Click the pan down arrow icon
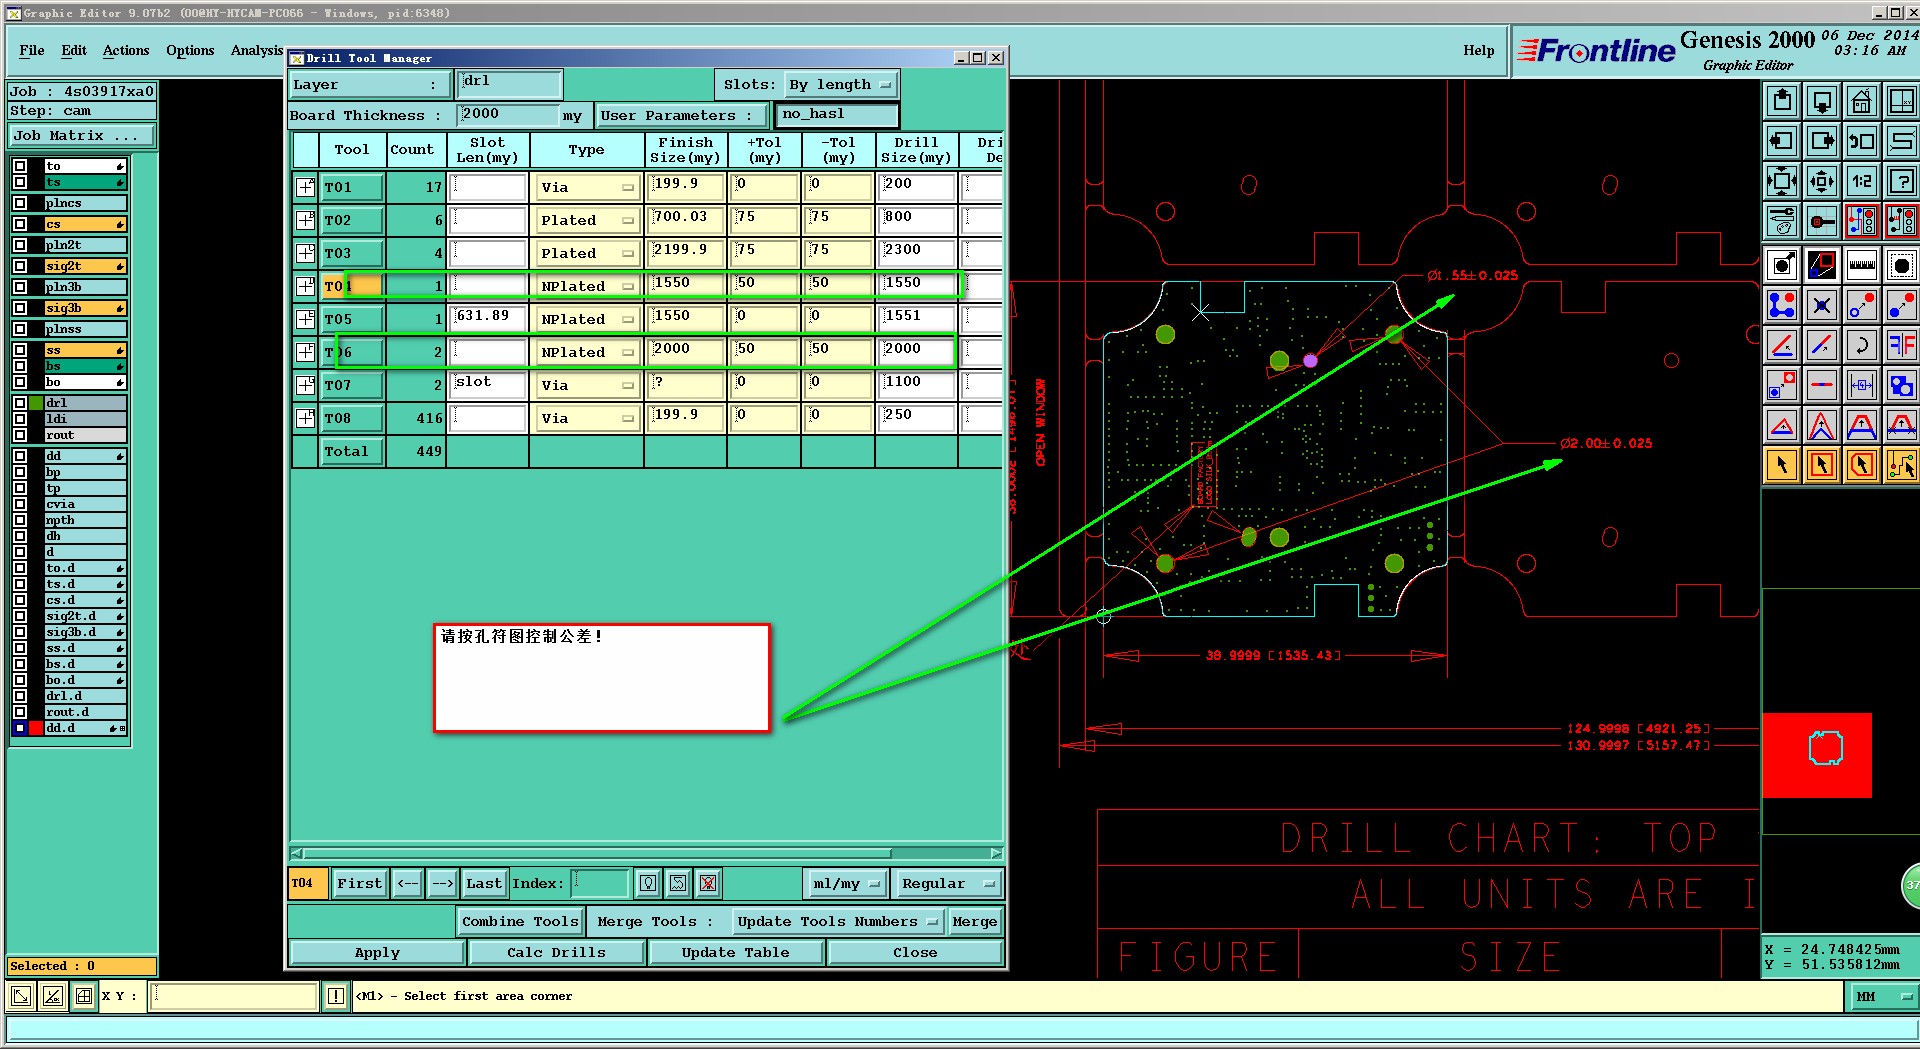 tap(1822, 101)
